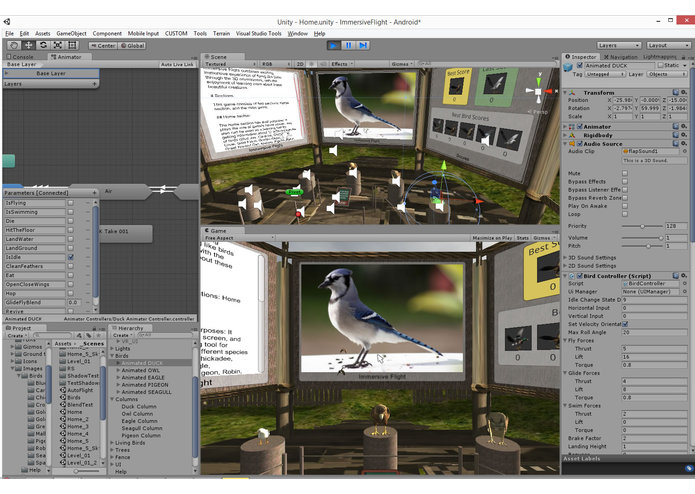Switch to the Navigation tab
Image resolution: width=695 pixels, height=494 pixels.
(x=621, y=57)
